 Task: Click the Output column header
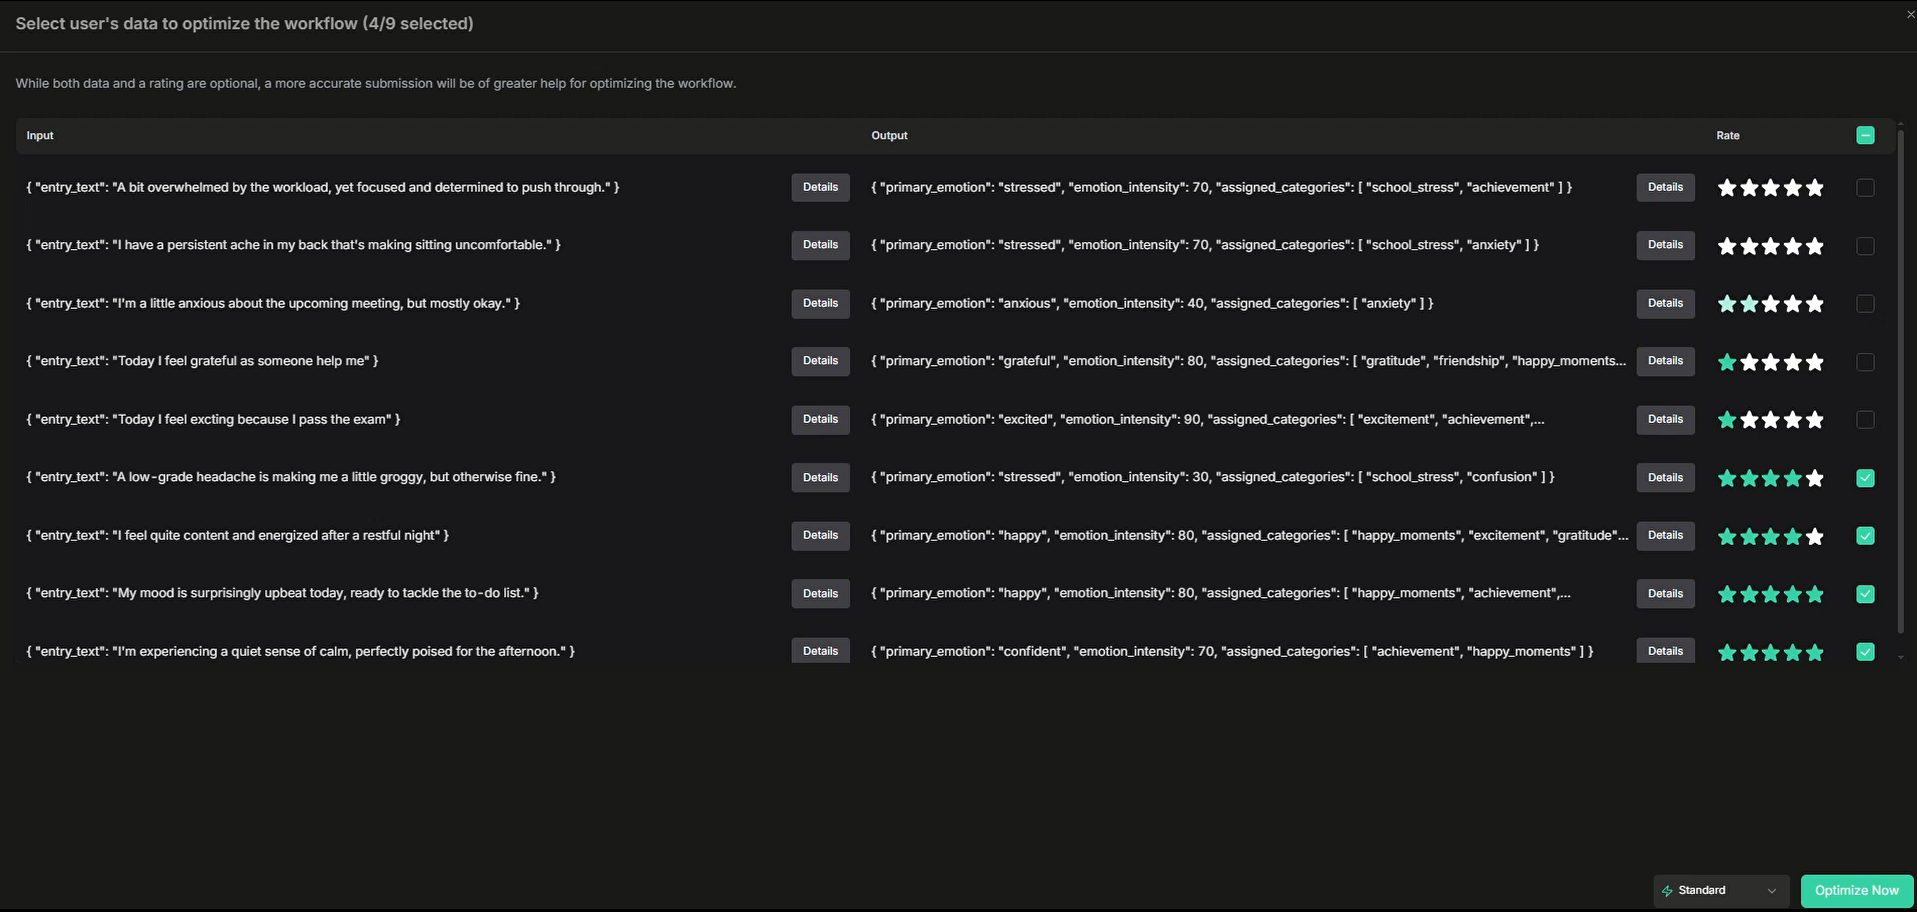pyautogui.click(x=889, y=136)
